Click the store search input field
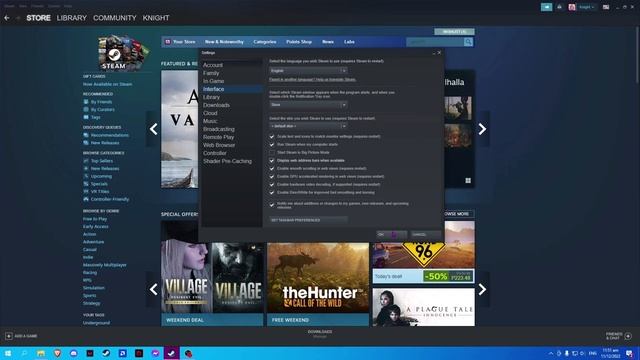 tap(435, 42)
